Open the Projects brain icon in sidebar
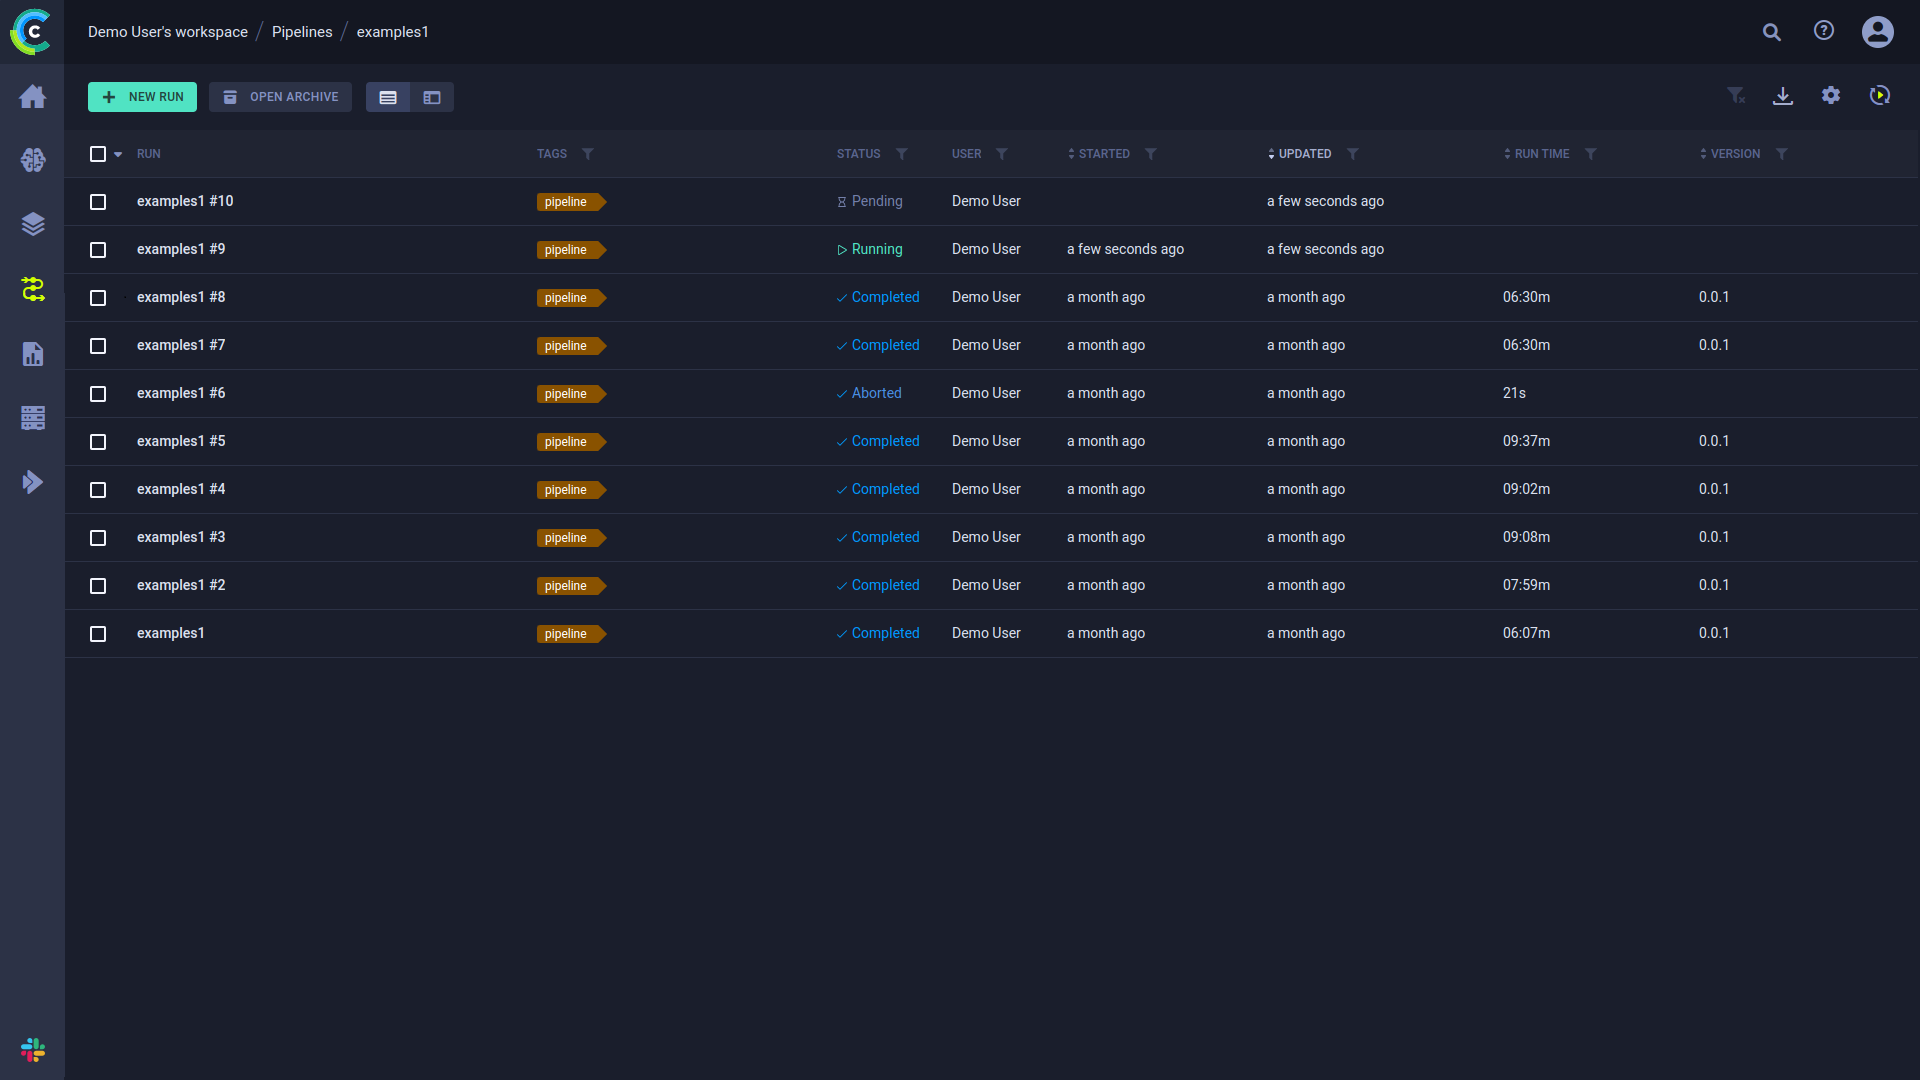The image size is (1920, 1080). tap(33, 160)
